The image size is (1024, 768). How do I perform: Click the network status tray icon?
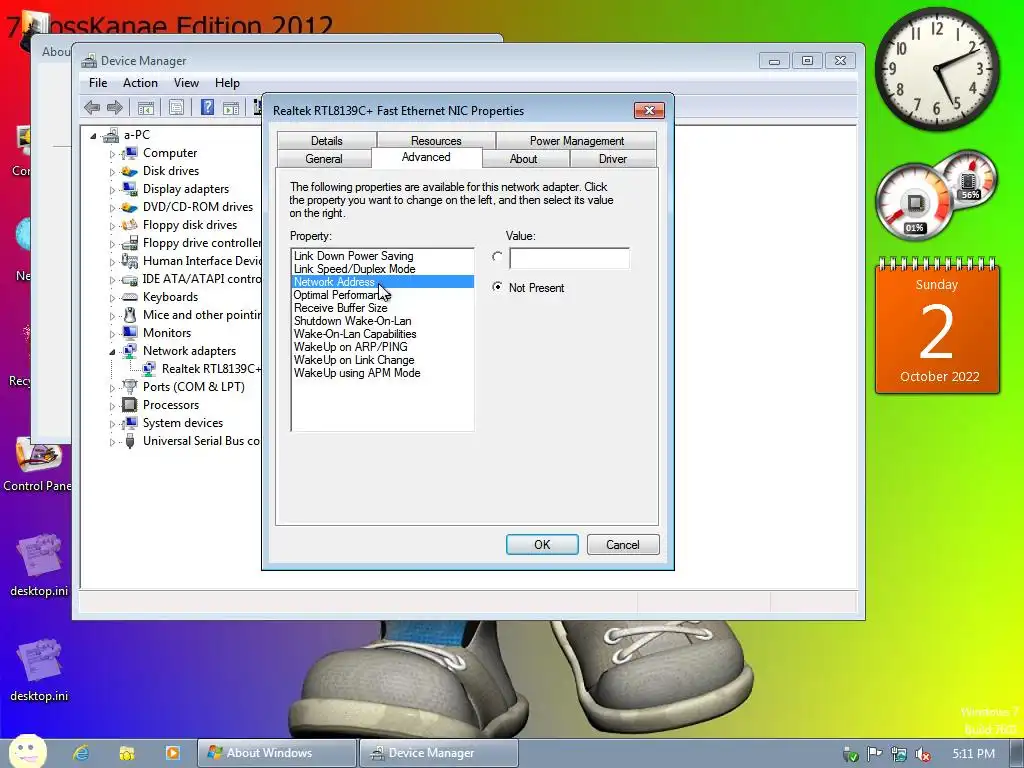pos(899,754)
